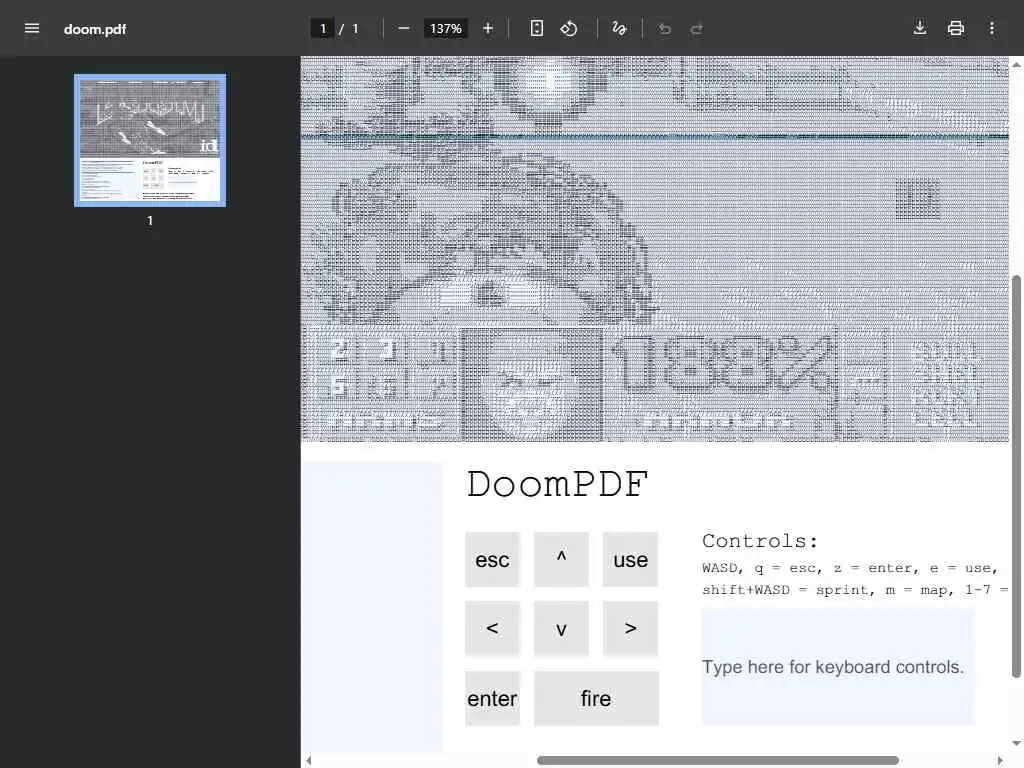Click the enter game button
Image resolution: width=1024 pixels, height=768 pixels.
pyautogui.click(x=492, y=698)
